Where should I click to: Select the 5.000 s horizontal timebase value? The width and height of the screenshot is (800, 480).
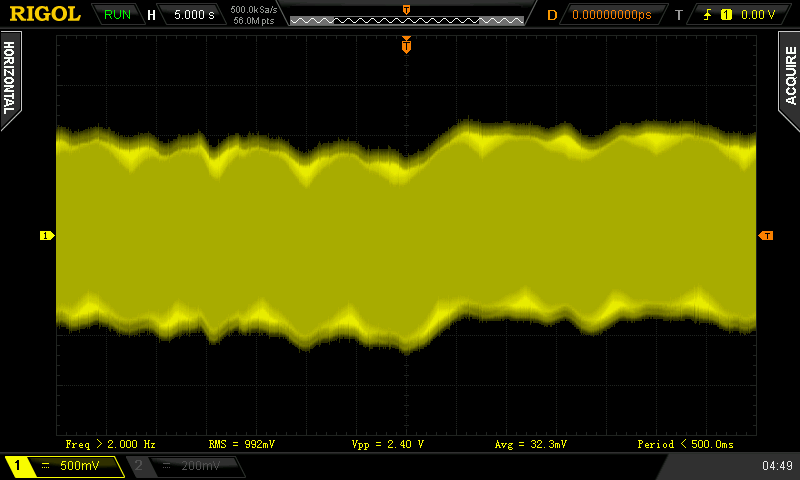tap(194, 14)
